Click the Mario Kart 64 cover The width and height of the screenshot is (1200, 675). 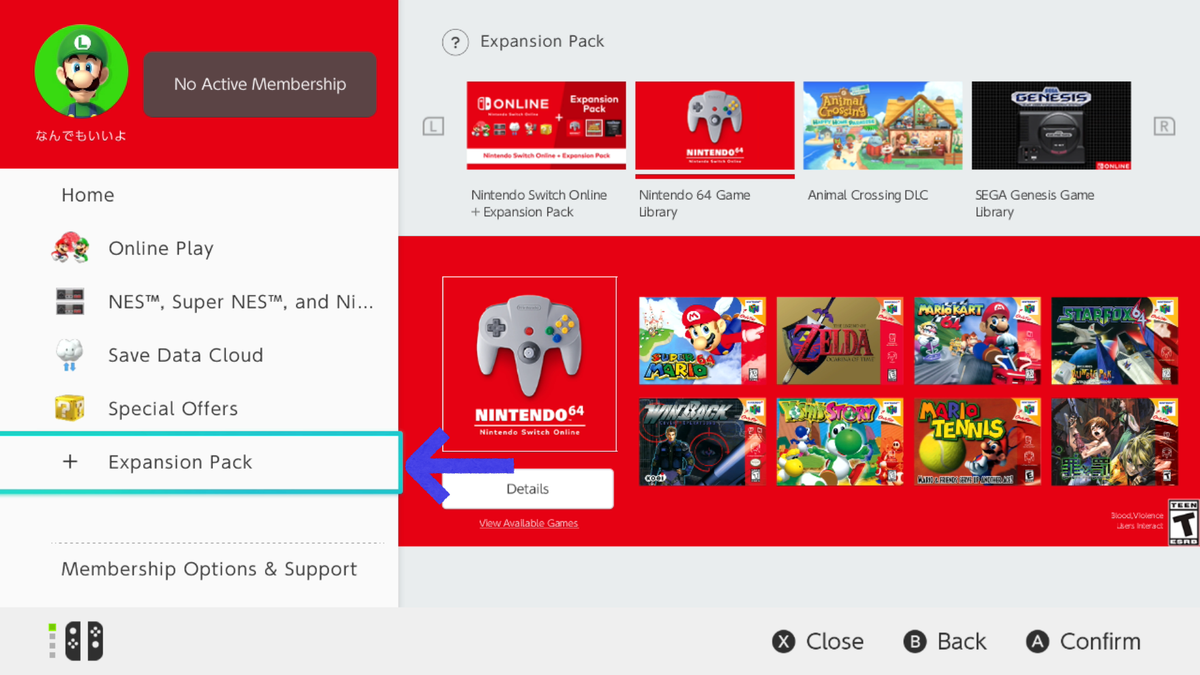coord(977,341)
